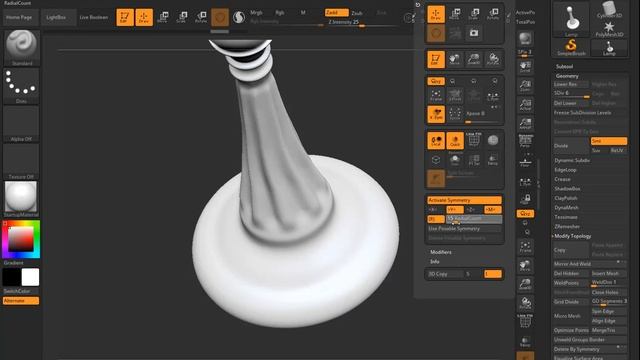Toggle Live Boolean

point(94,18)
